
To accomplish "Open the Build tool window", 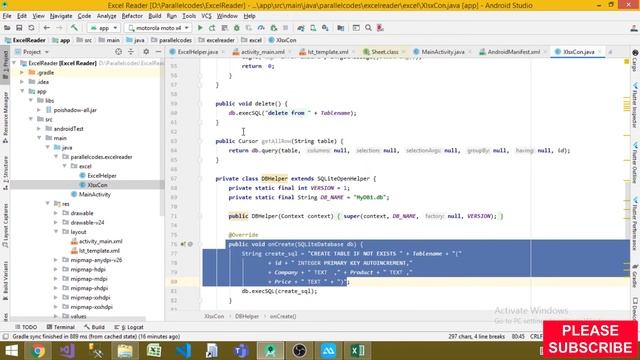I will [x=95, y=327].
